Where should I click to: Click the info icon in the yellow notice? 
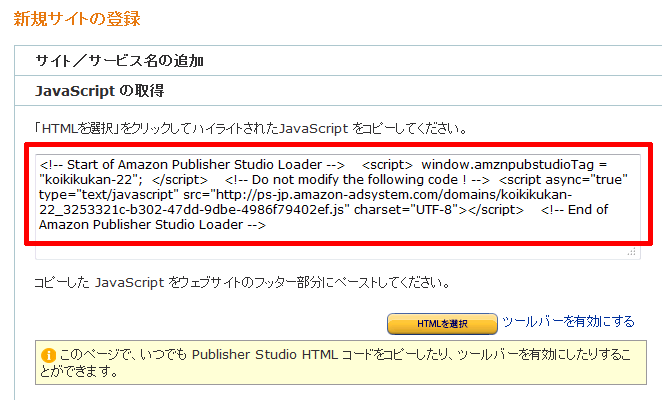coord(49,355)
